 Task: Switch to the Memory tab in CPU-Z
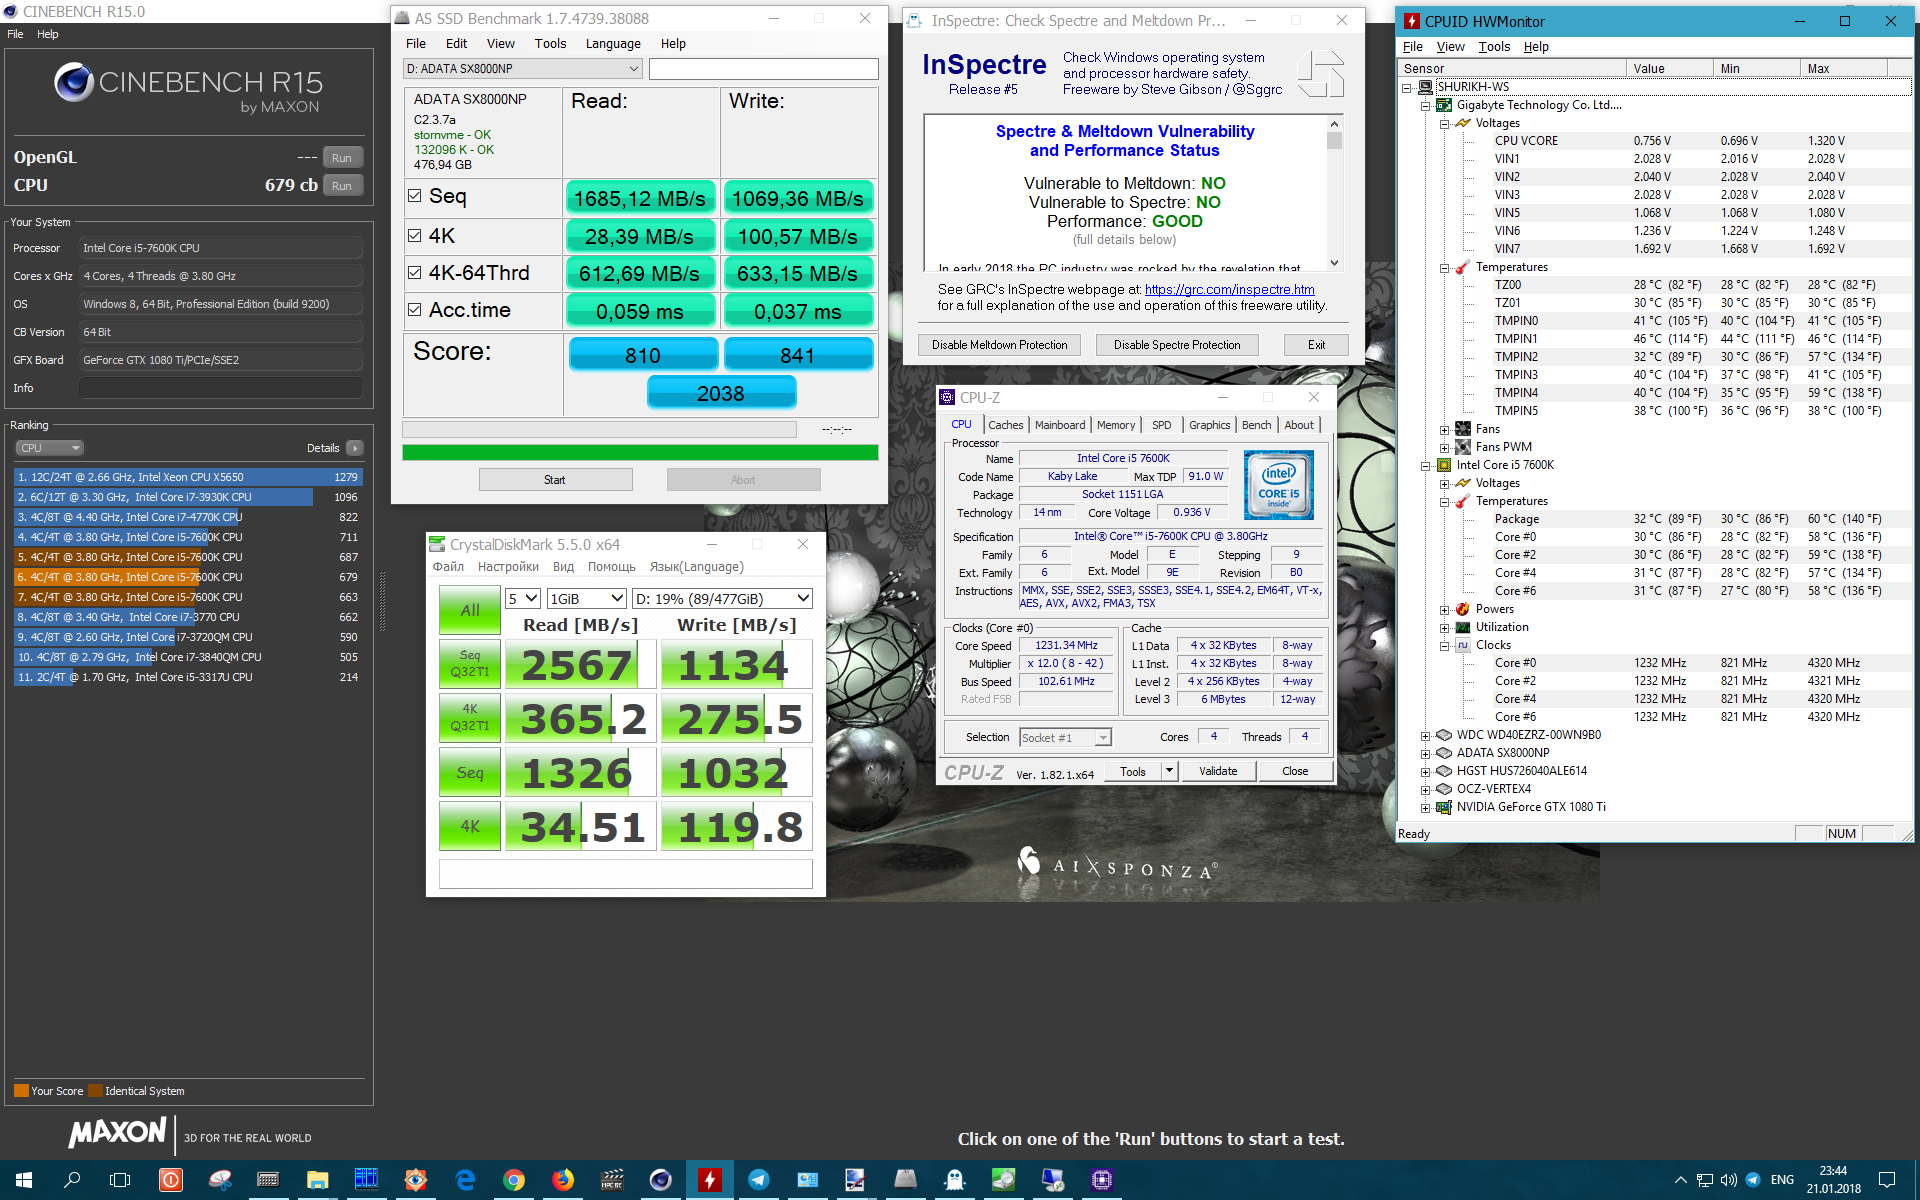1115,425
